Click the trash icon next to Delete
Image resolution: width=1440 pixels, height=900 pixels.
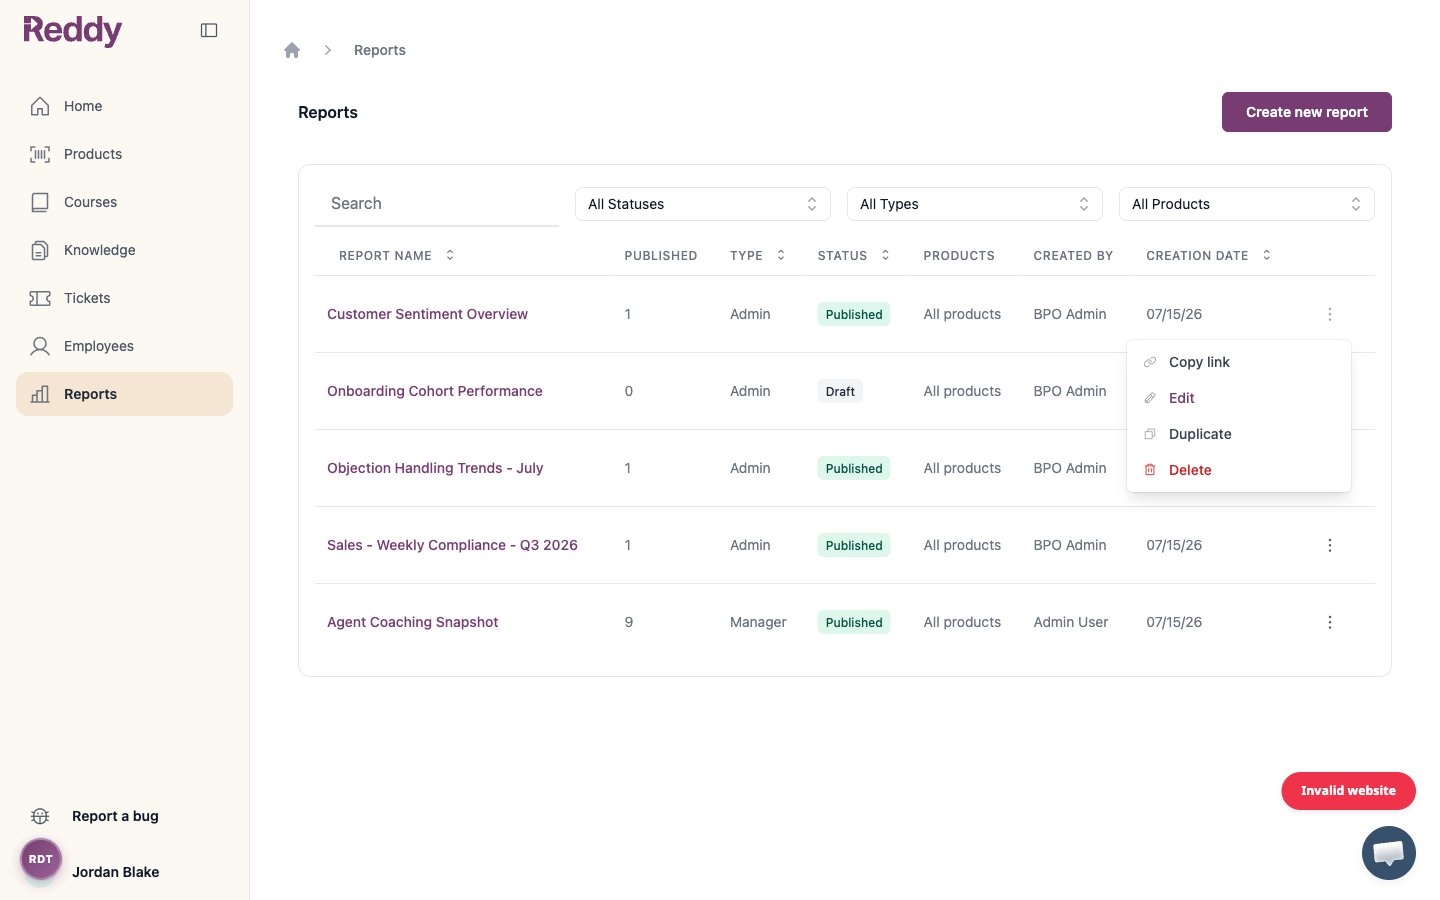1150,470
